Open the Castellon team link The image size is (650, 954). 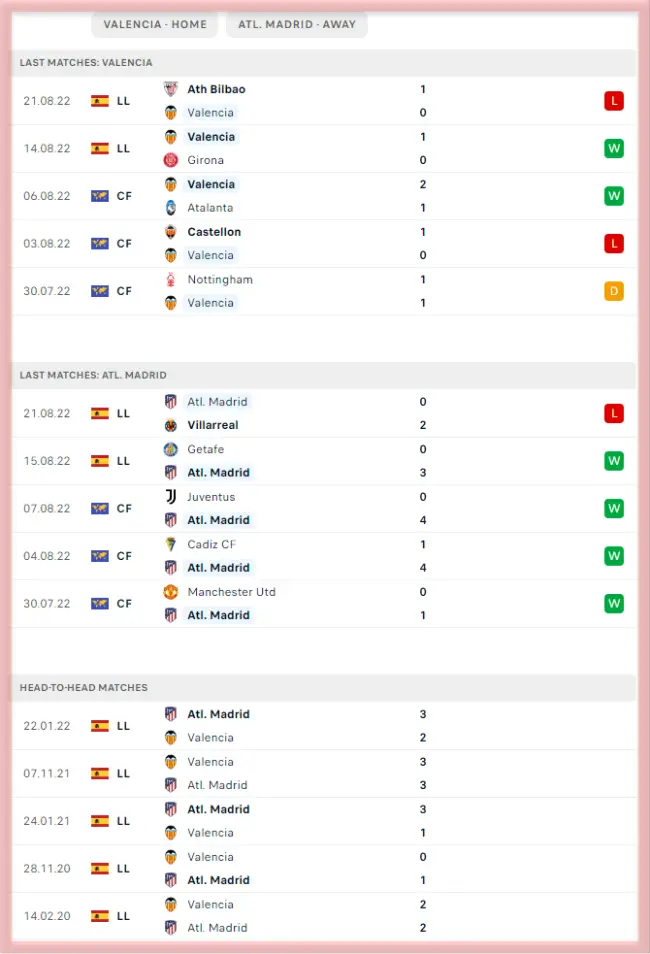(x=214, y=232)
